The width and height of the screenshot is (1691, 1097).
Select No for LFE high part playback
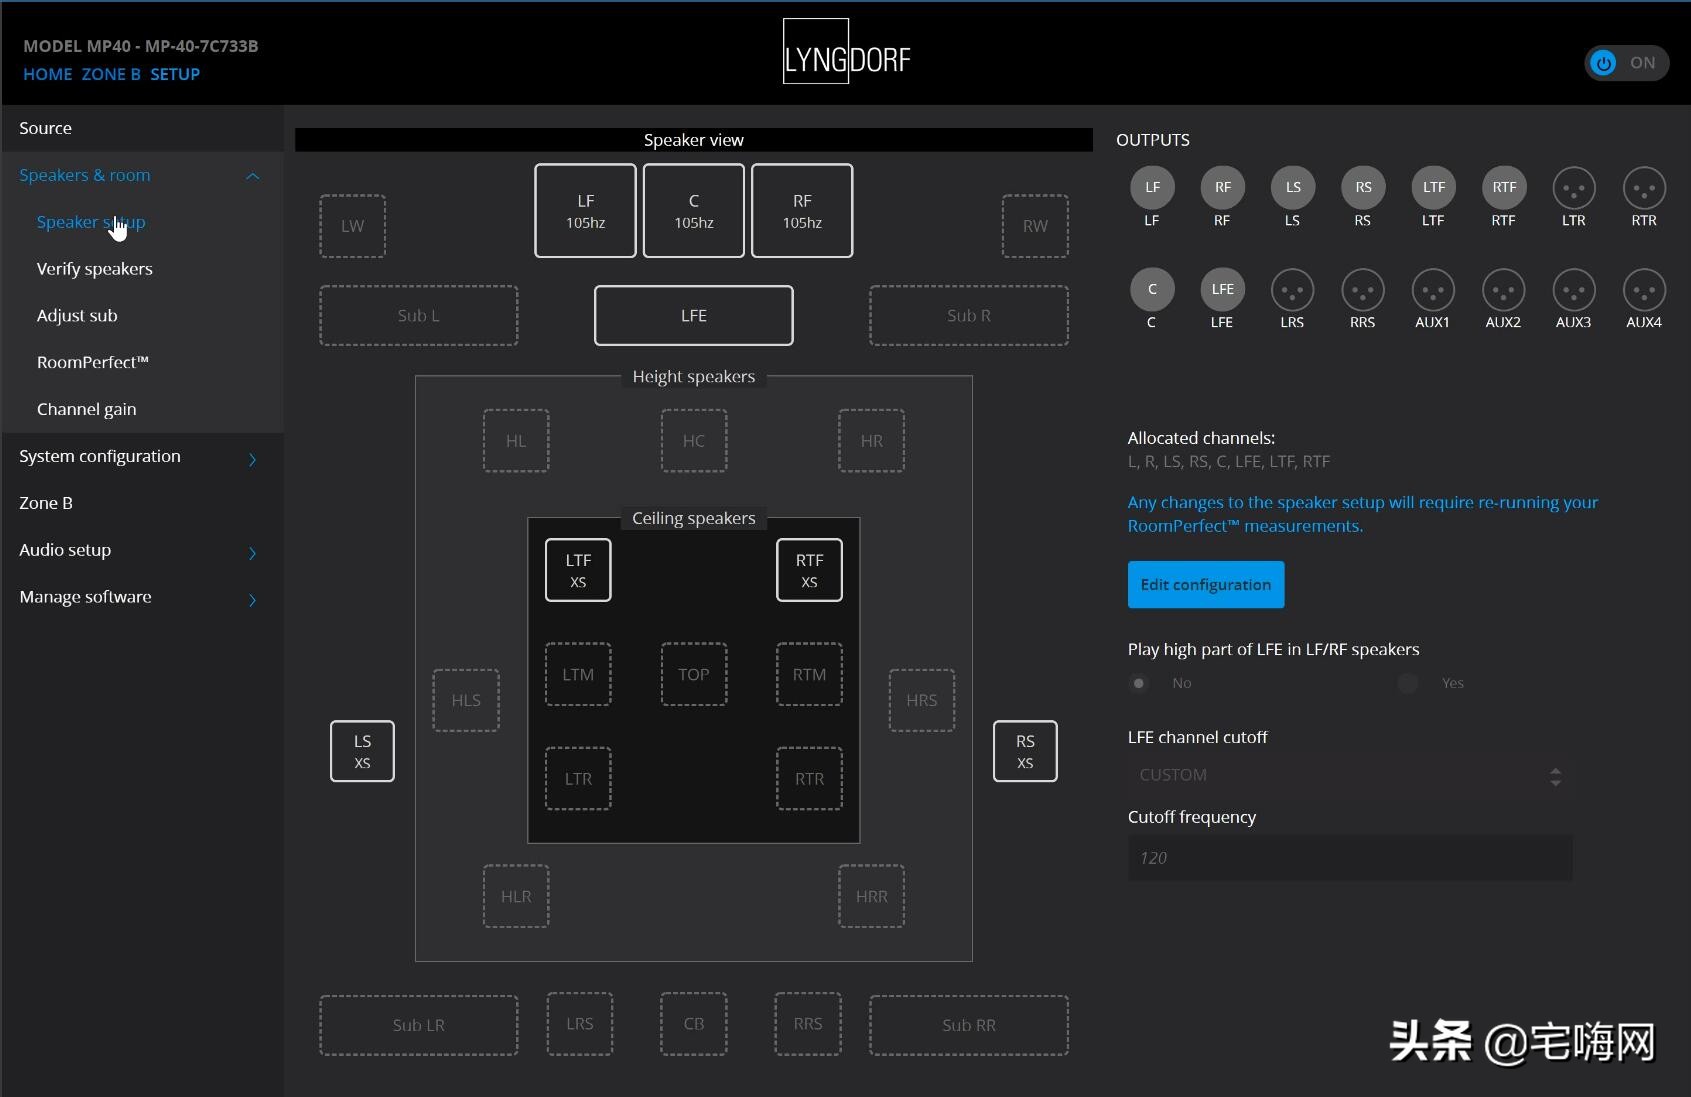coord(1139,683)
